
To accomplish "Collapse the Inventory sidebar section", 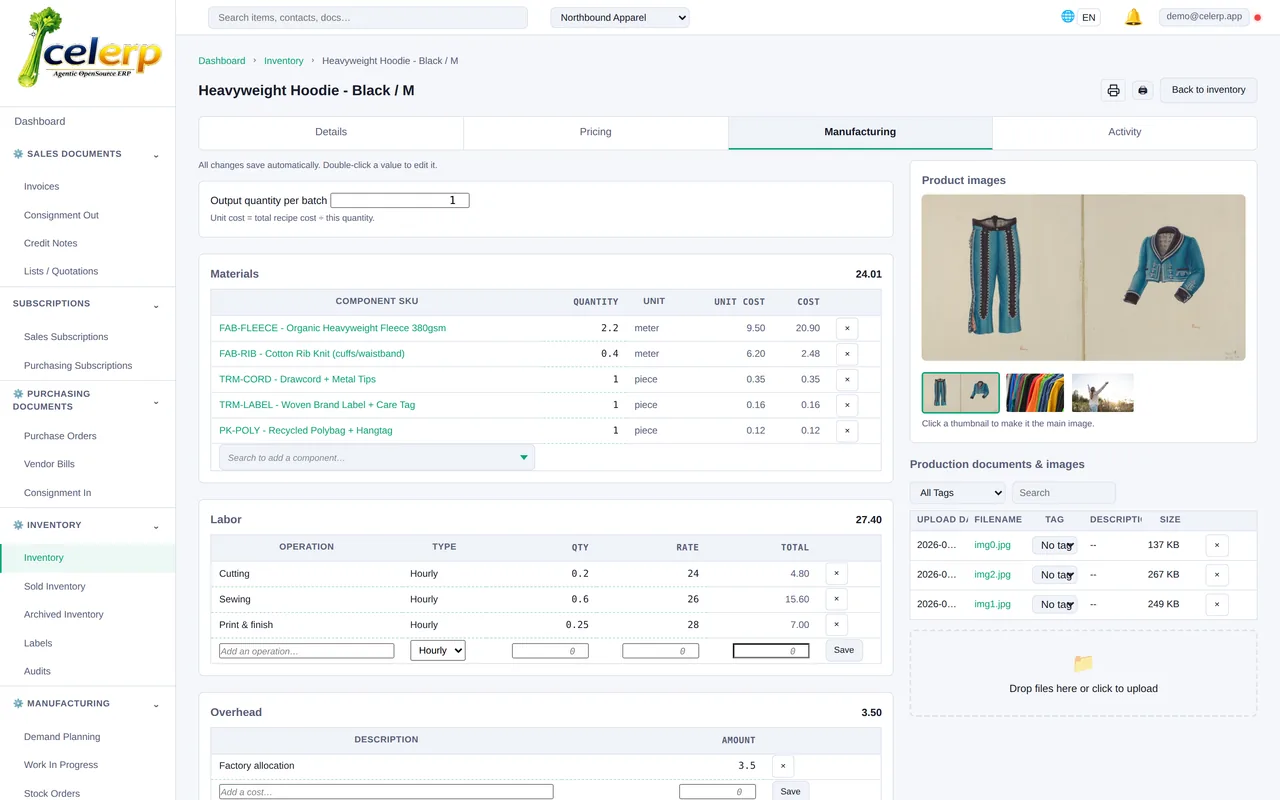I will point(155,526).
